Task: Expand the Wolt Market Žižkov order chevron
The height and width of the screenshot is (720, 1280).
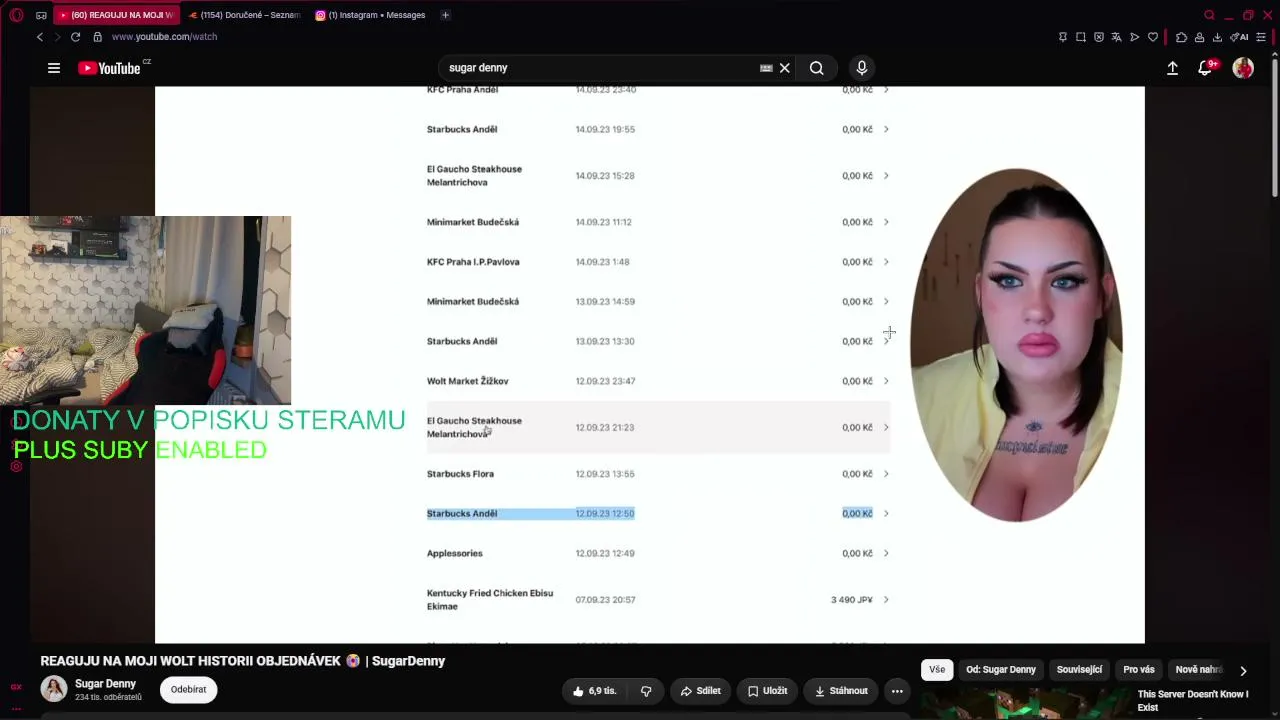Action: (886, 381)
